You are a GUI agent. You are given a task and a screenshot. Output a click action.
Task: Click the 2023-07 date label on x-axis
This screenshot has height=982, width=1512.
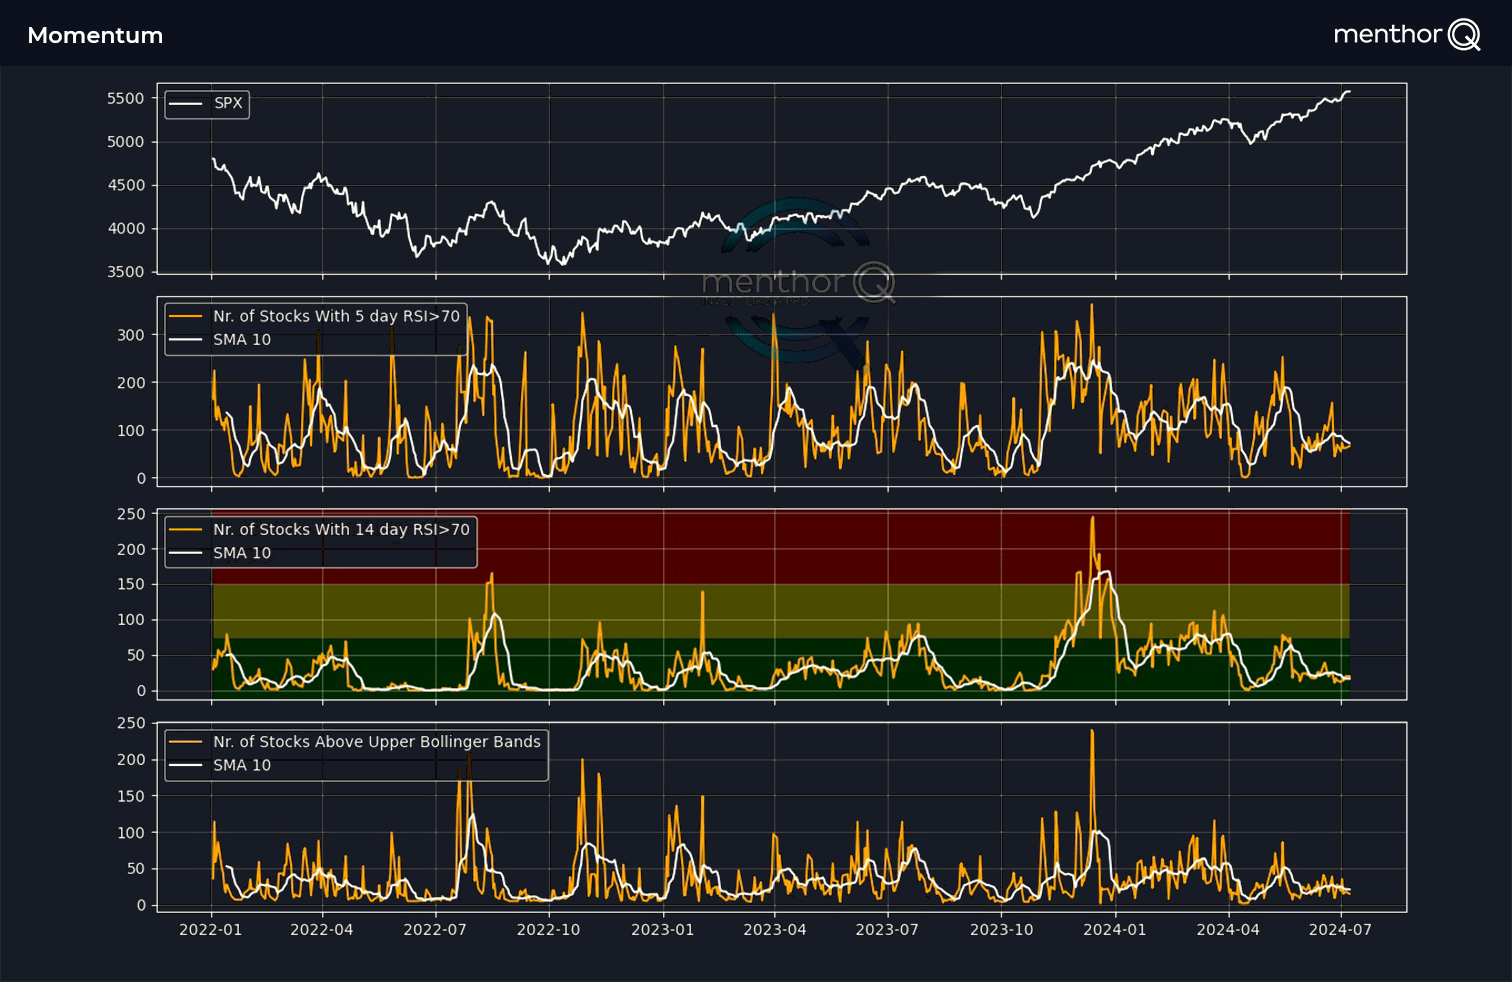[x=887, y=930]
